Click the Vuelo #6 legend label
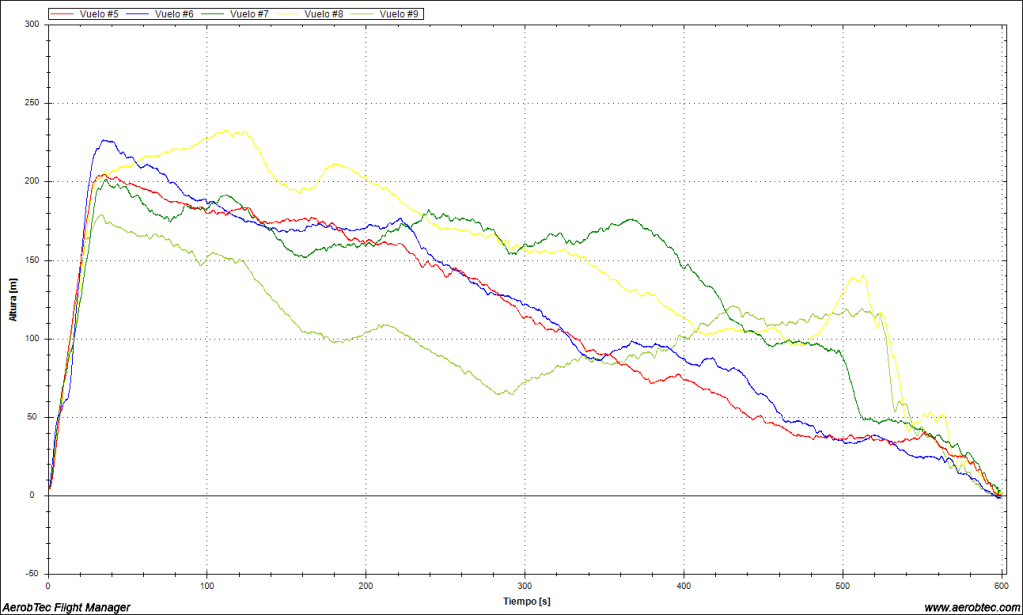This screenshot has height=615, width=1023. [173, 14]
